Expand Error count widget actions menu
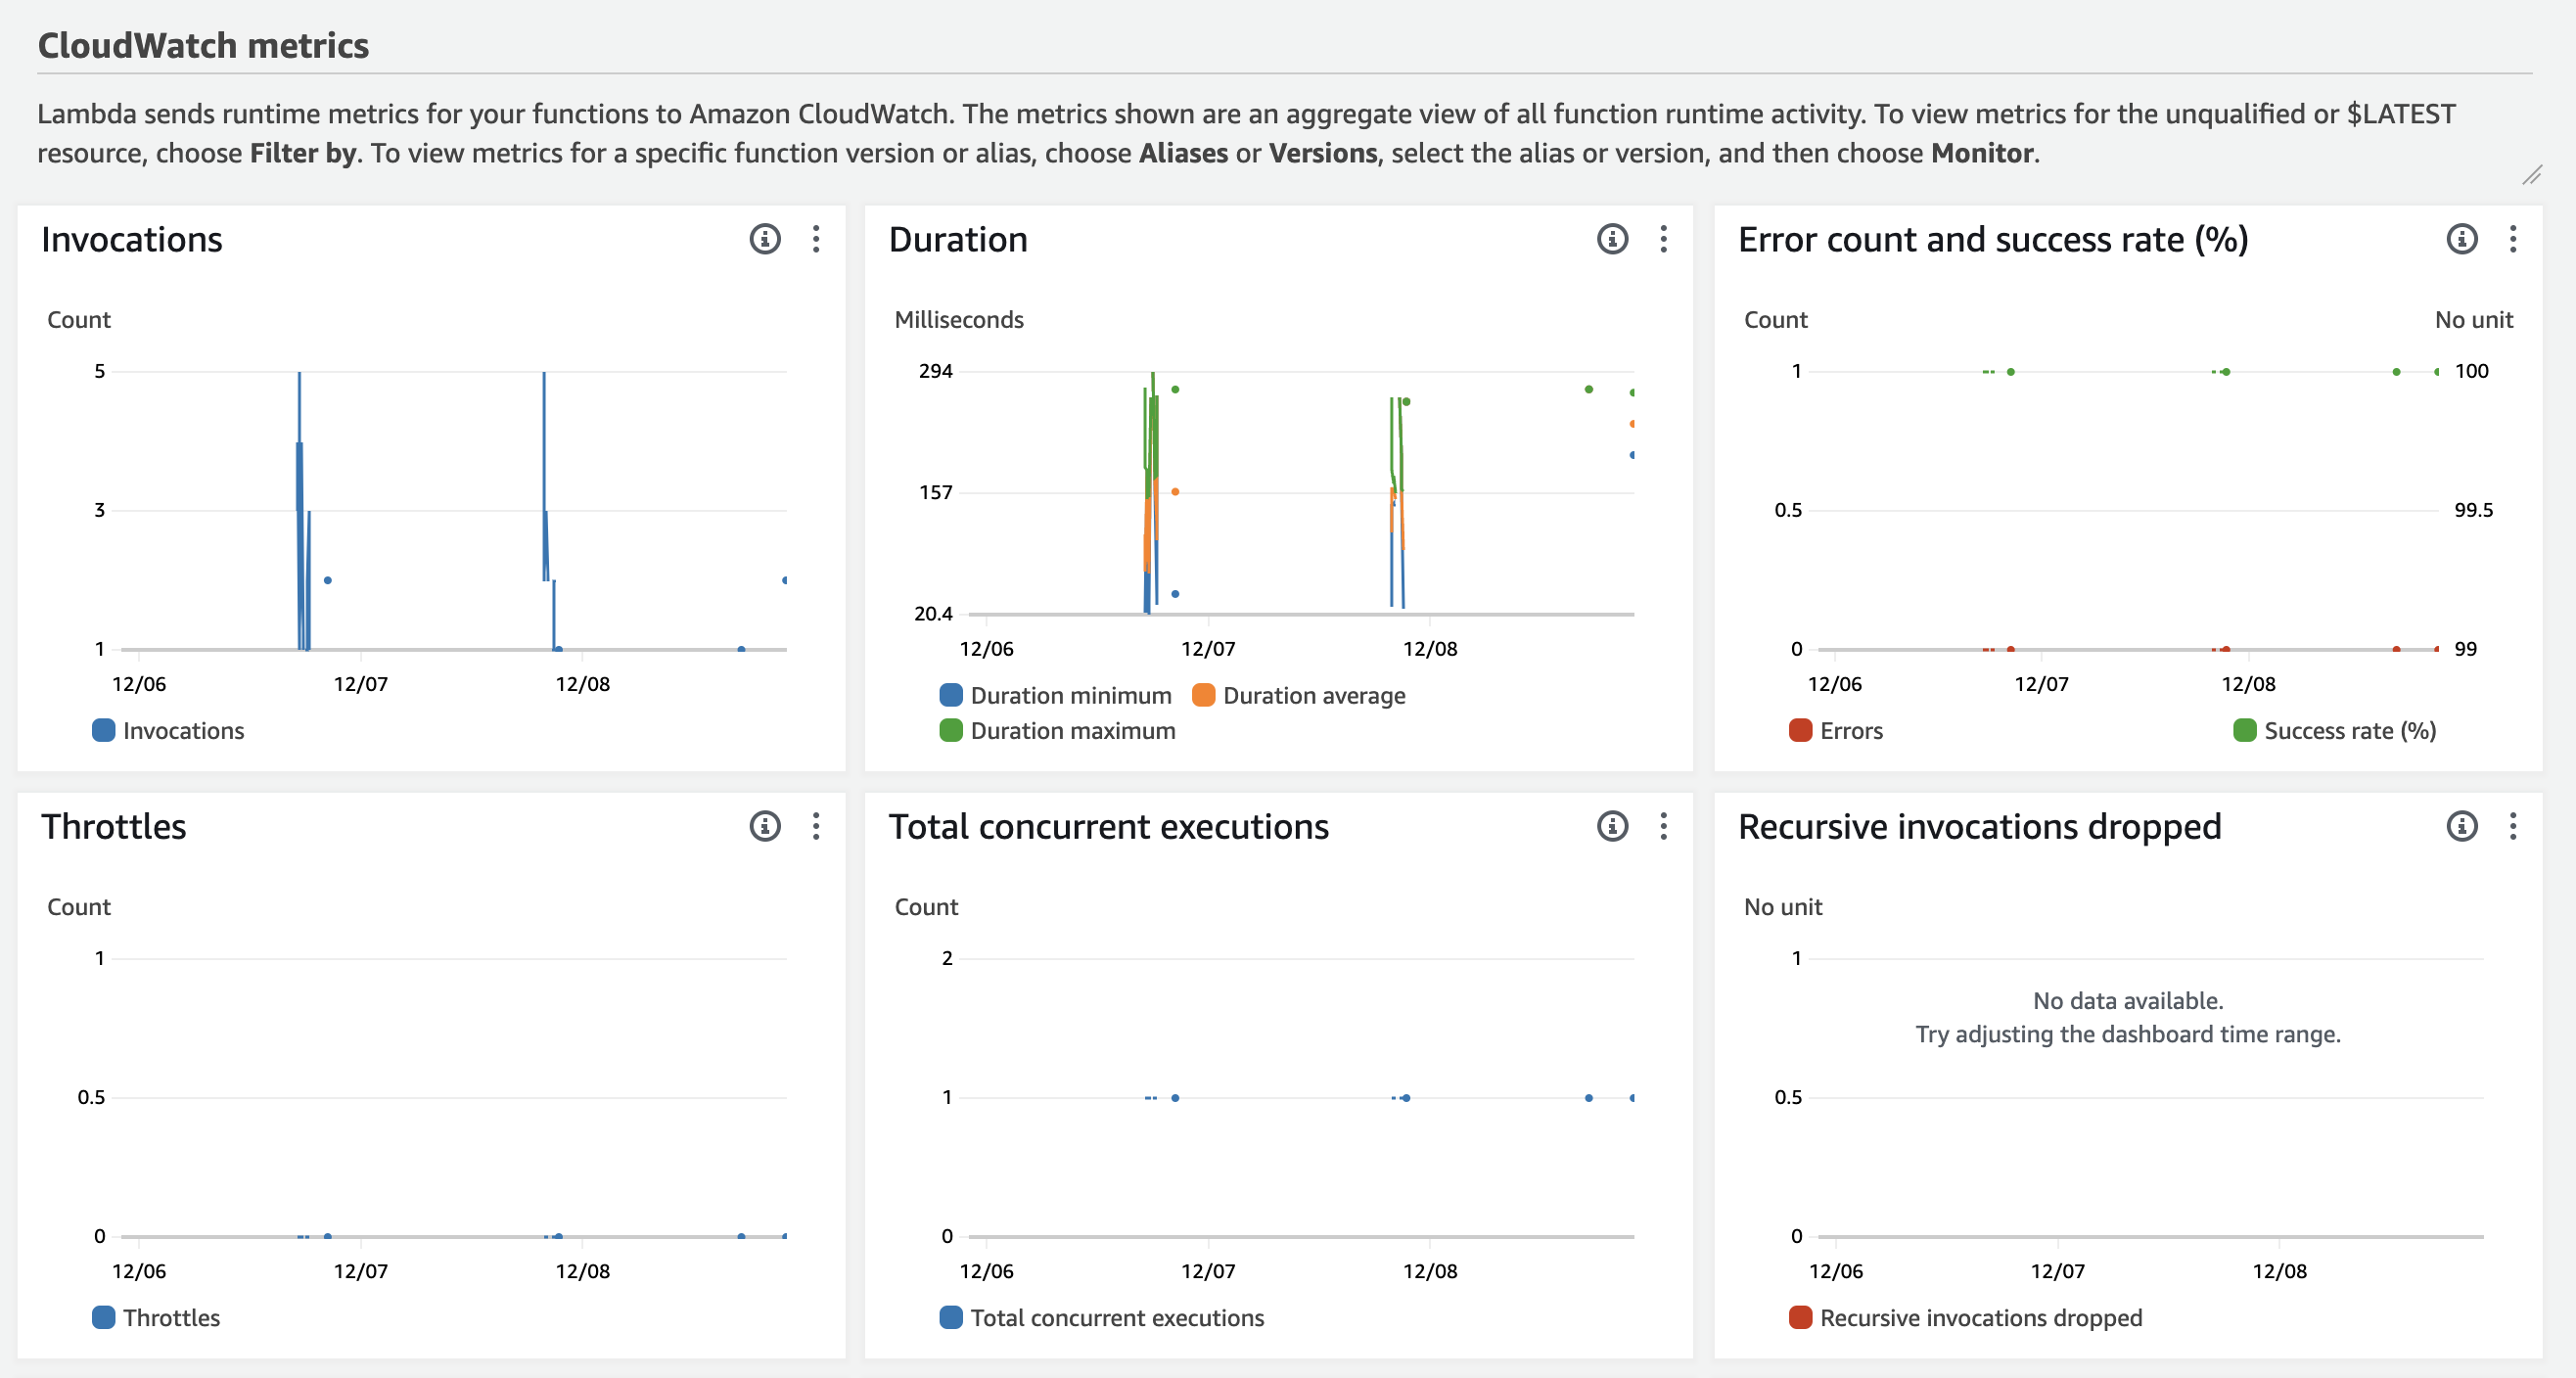 pyautogui.click(x=2512, y=239)
